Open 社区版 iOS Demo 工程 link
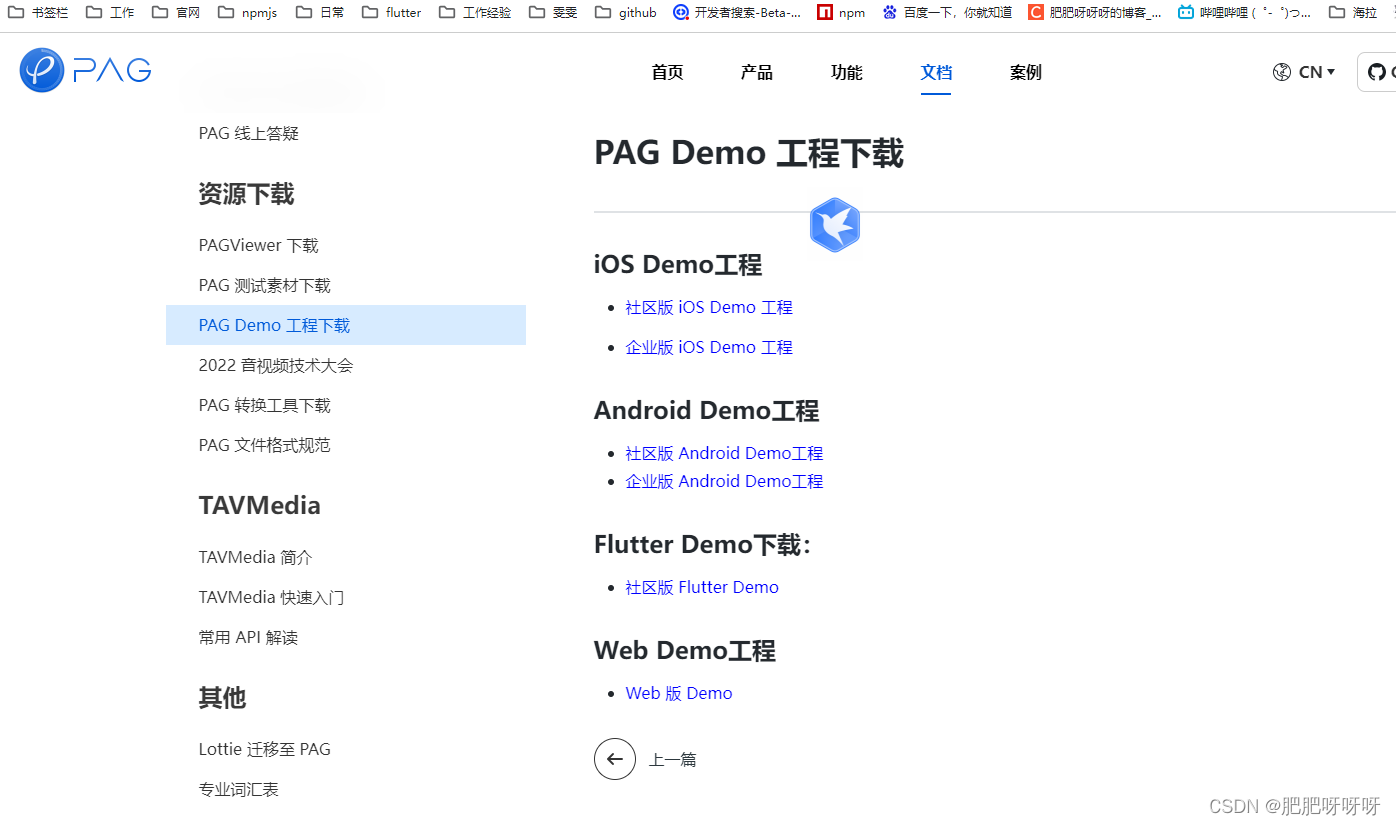 click(x=709, y=307)
